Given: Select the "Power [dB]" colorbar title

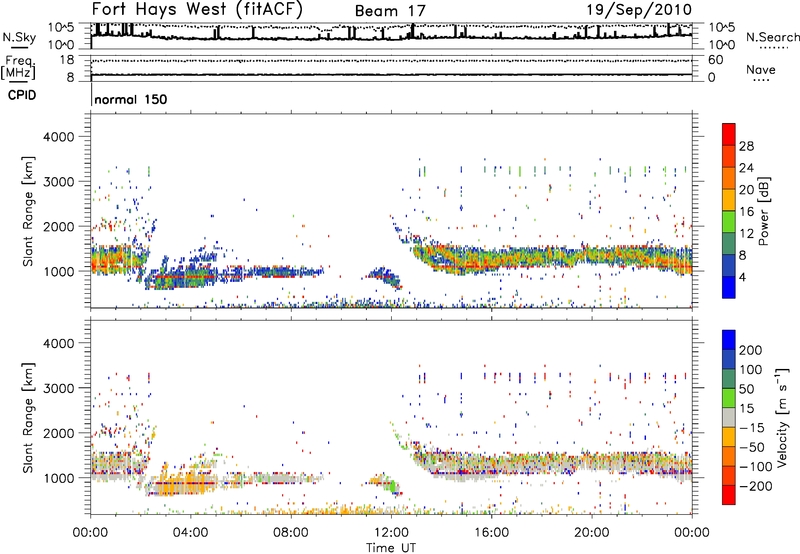Looking at the screenshot, I should click(x=764, y=211).
